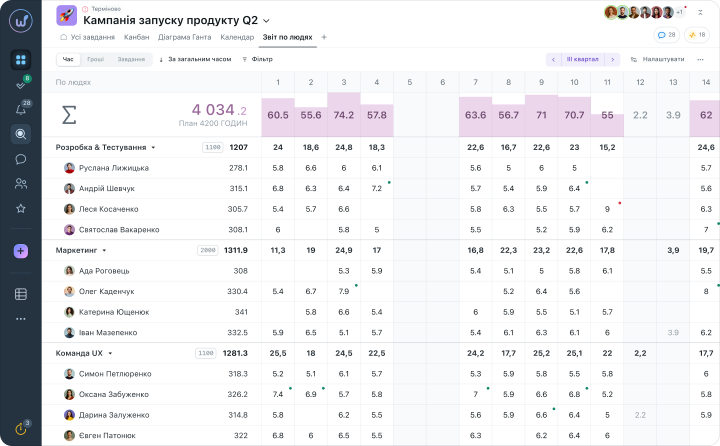Switch report mode to Час
The height and width of the screenshot is (446, 720).
[68, 59]
